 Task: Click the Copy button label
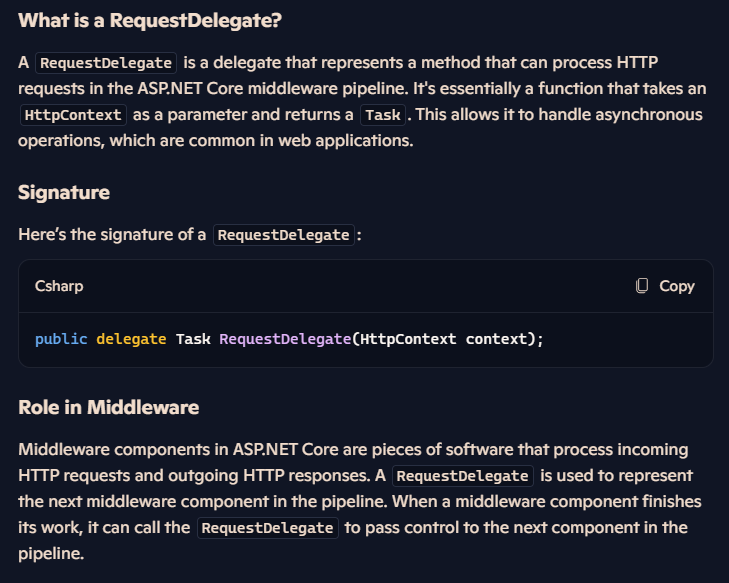click(x=676, y=286)
